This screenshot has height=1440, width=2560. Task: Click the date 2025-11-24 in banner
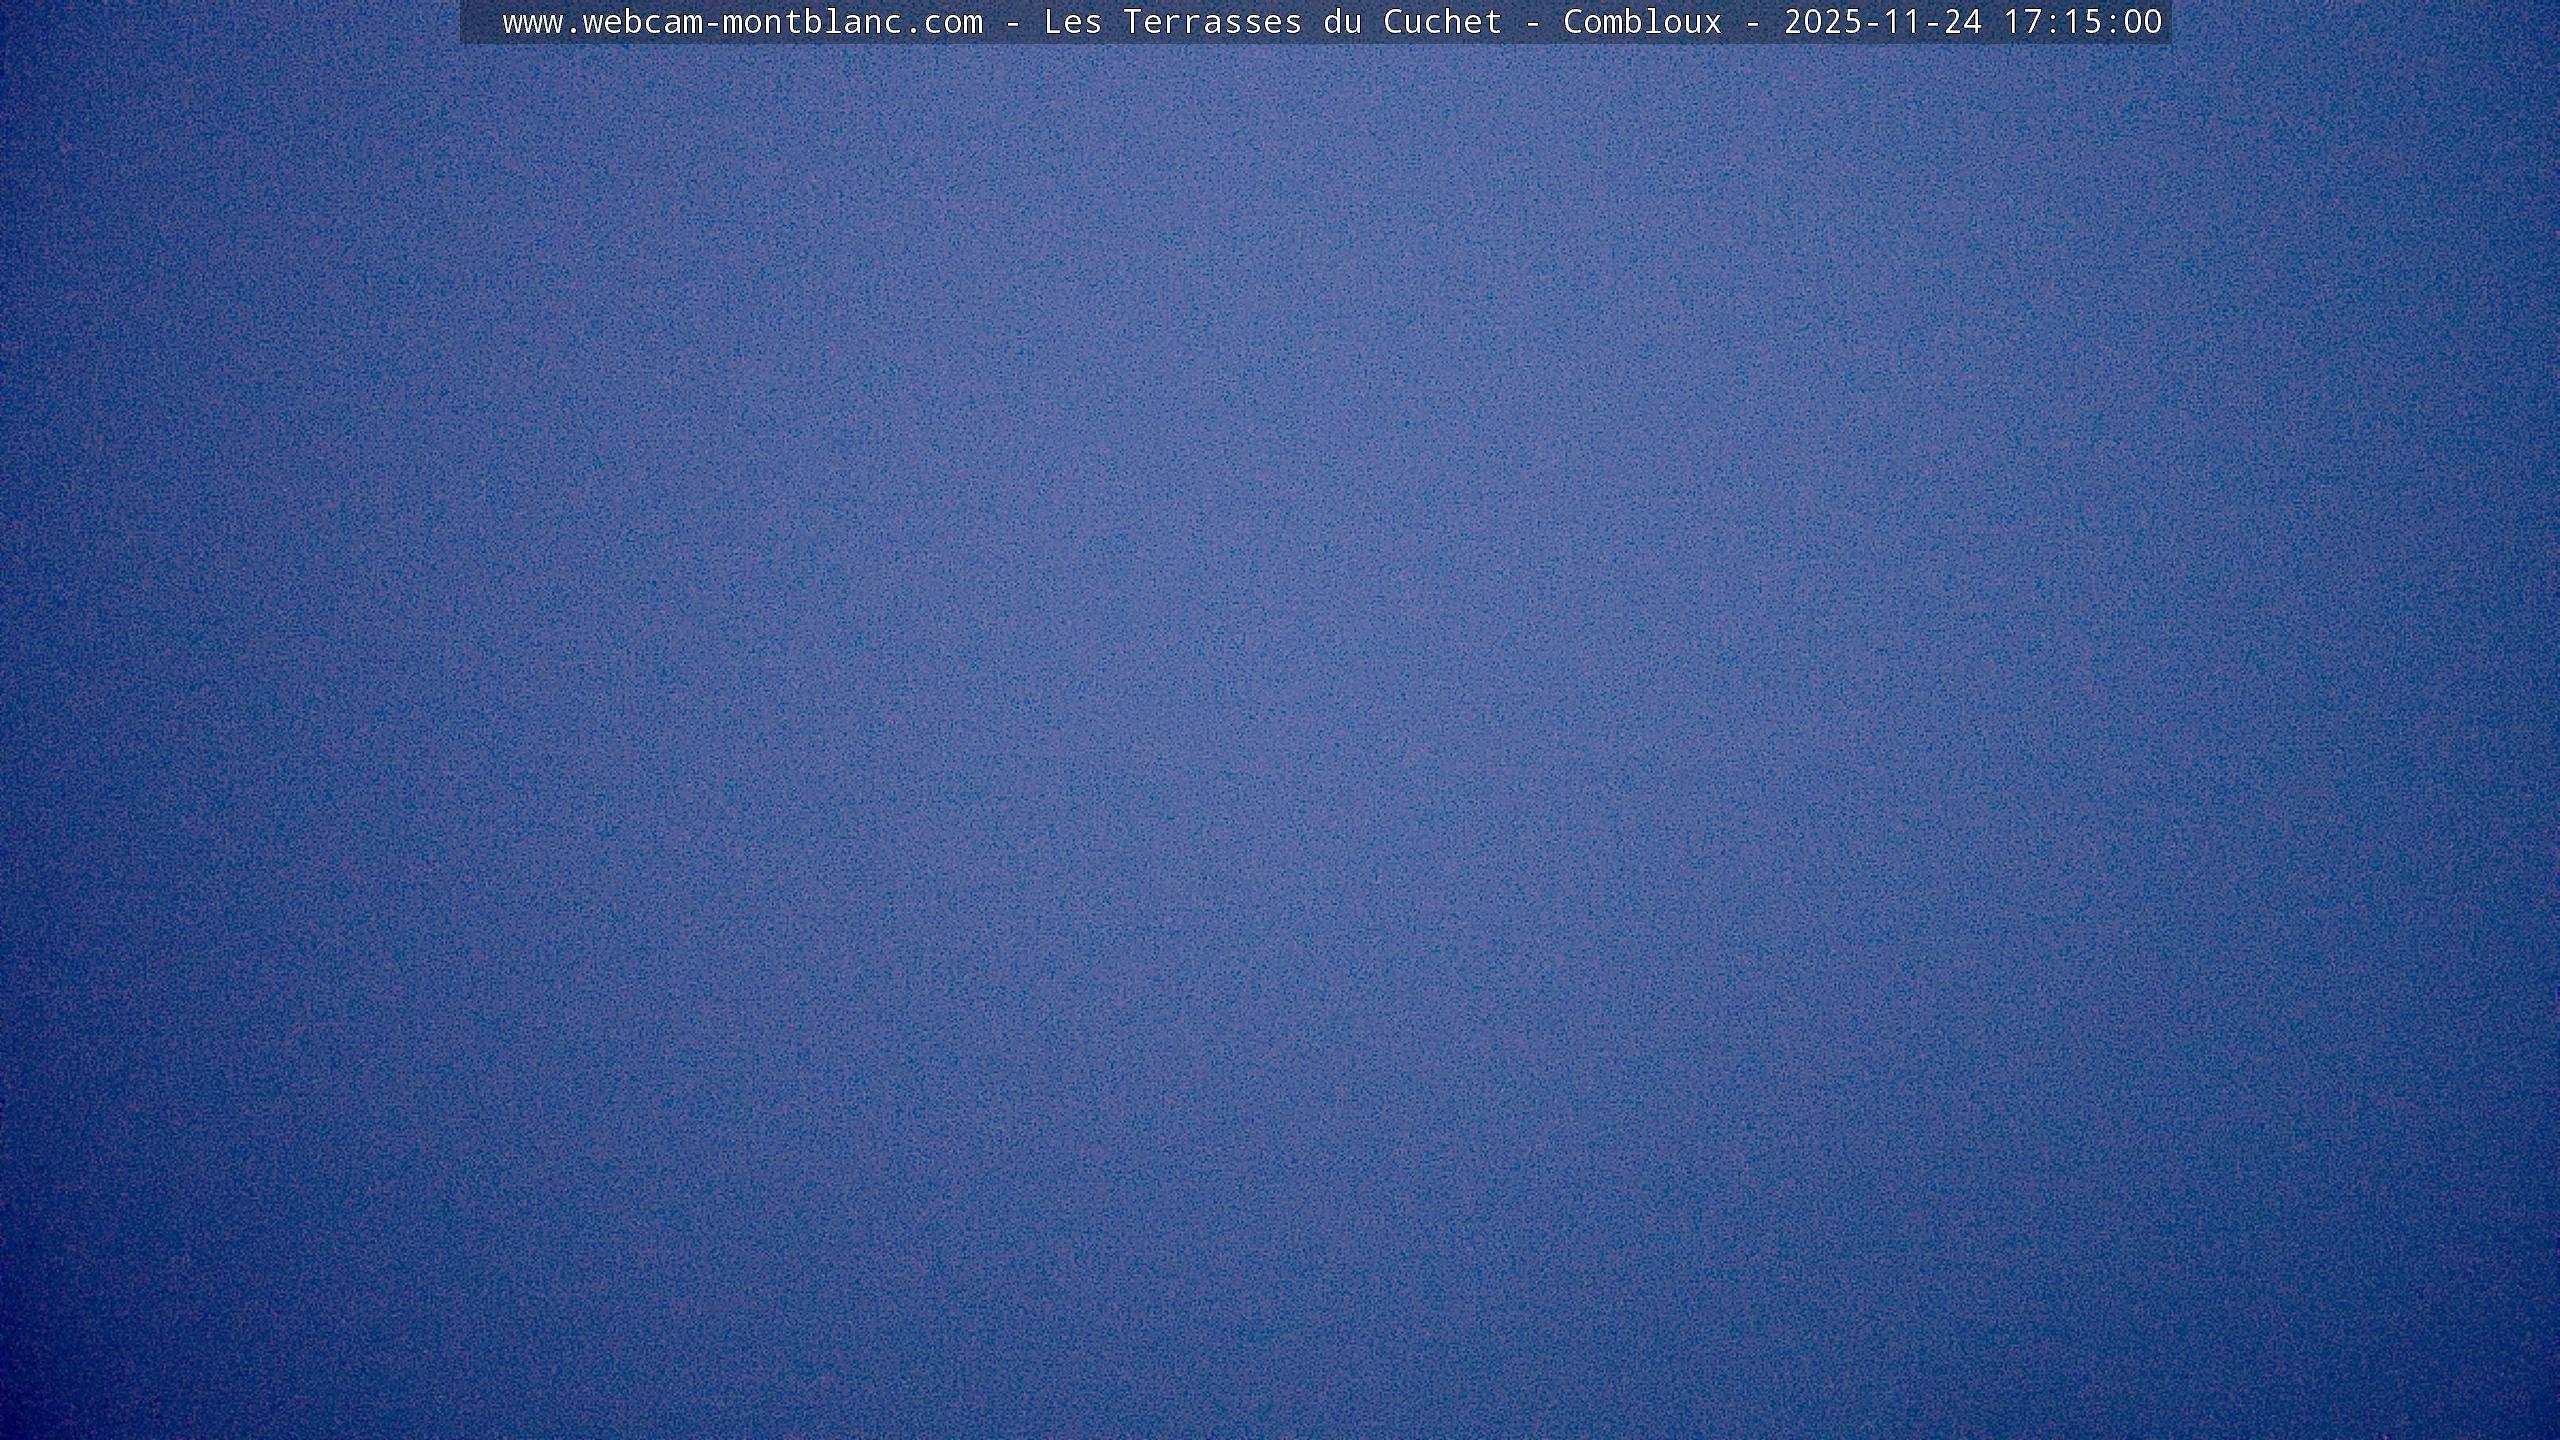point(1882,22)
